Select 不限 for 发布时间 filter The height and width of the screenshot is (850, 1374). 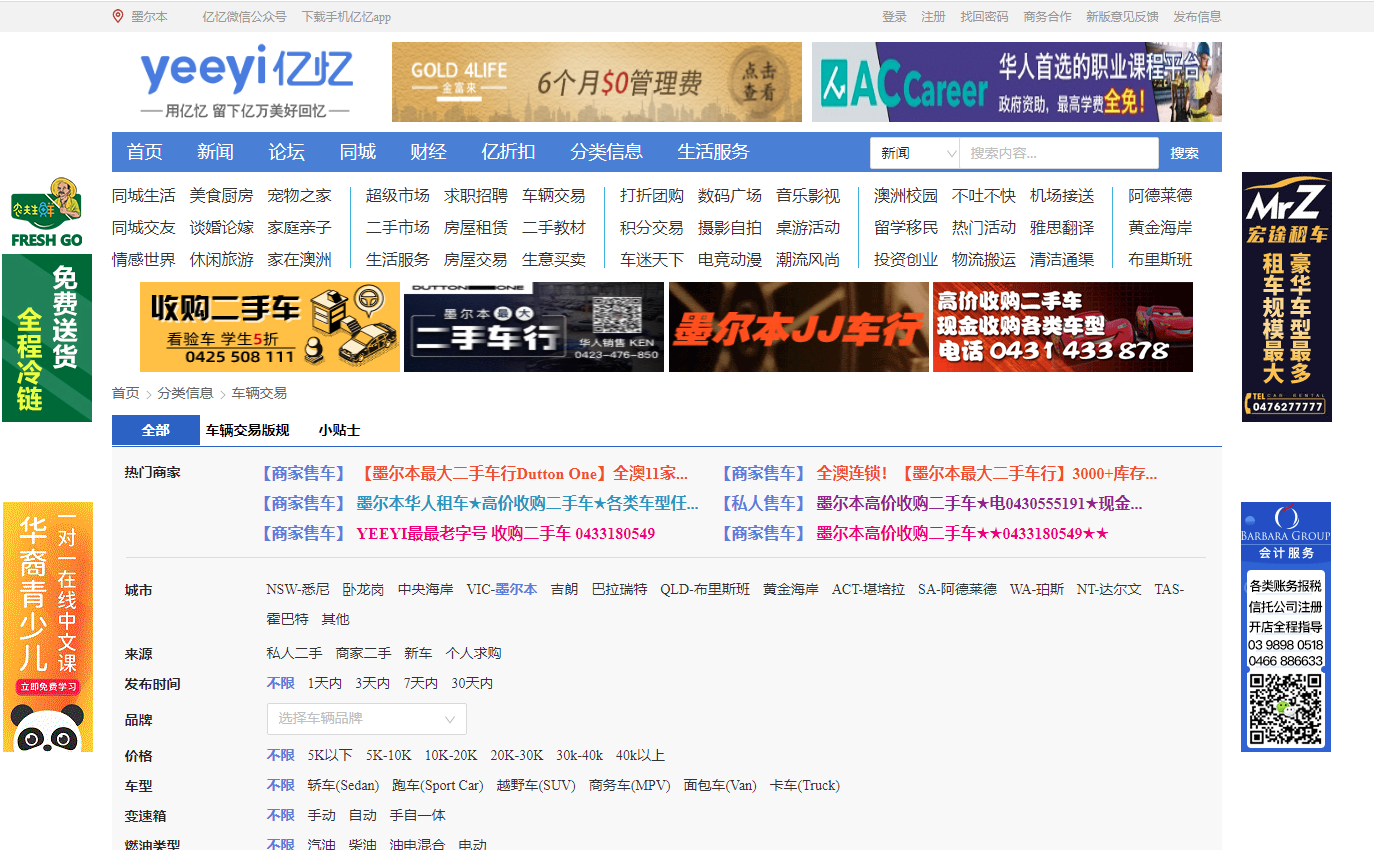pos(280,684)
